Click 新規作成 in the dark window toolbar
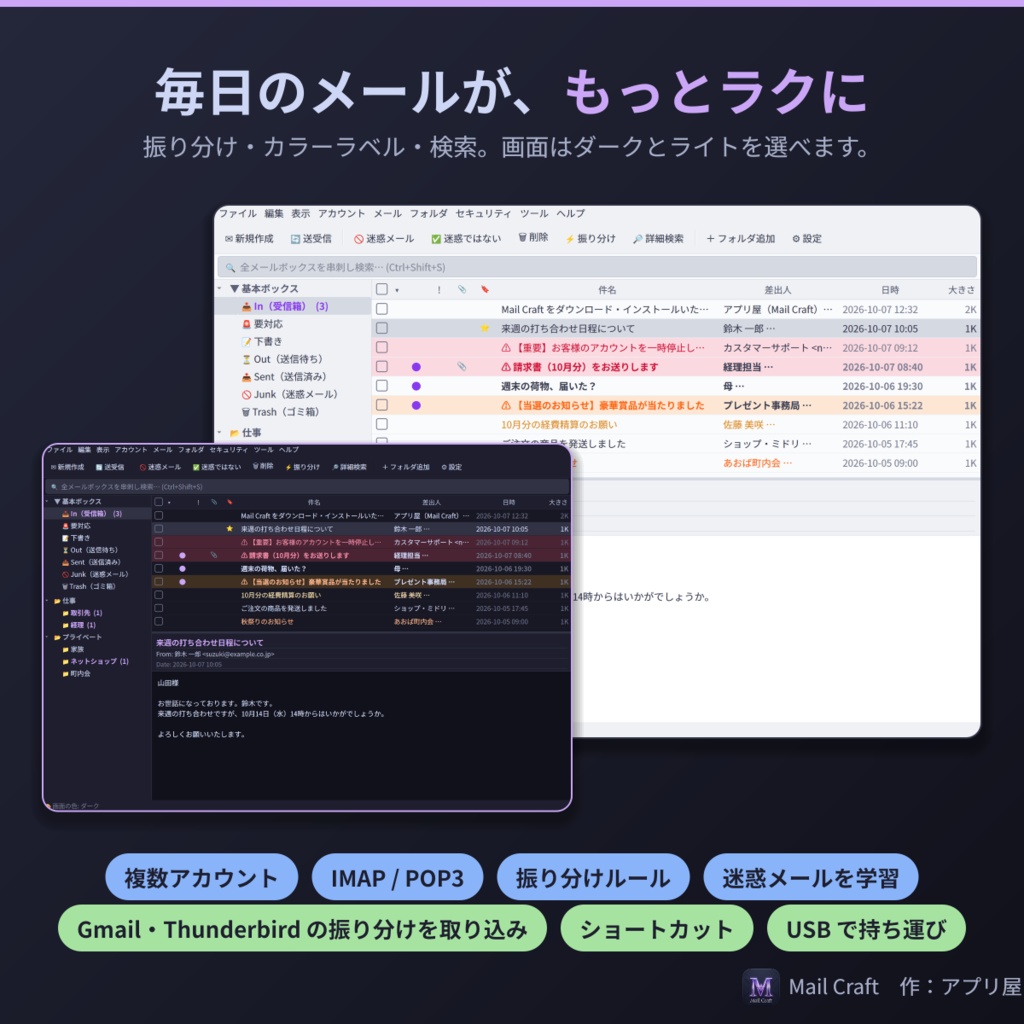The height and width of the screenshot is (1024, 1024). coord(67,467)
